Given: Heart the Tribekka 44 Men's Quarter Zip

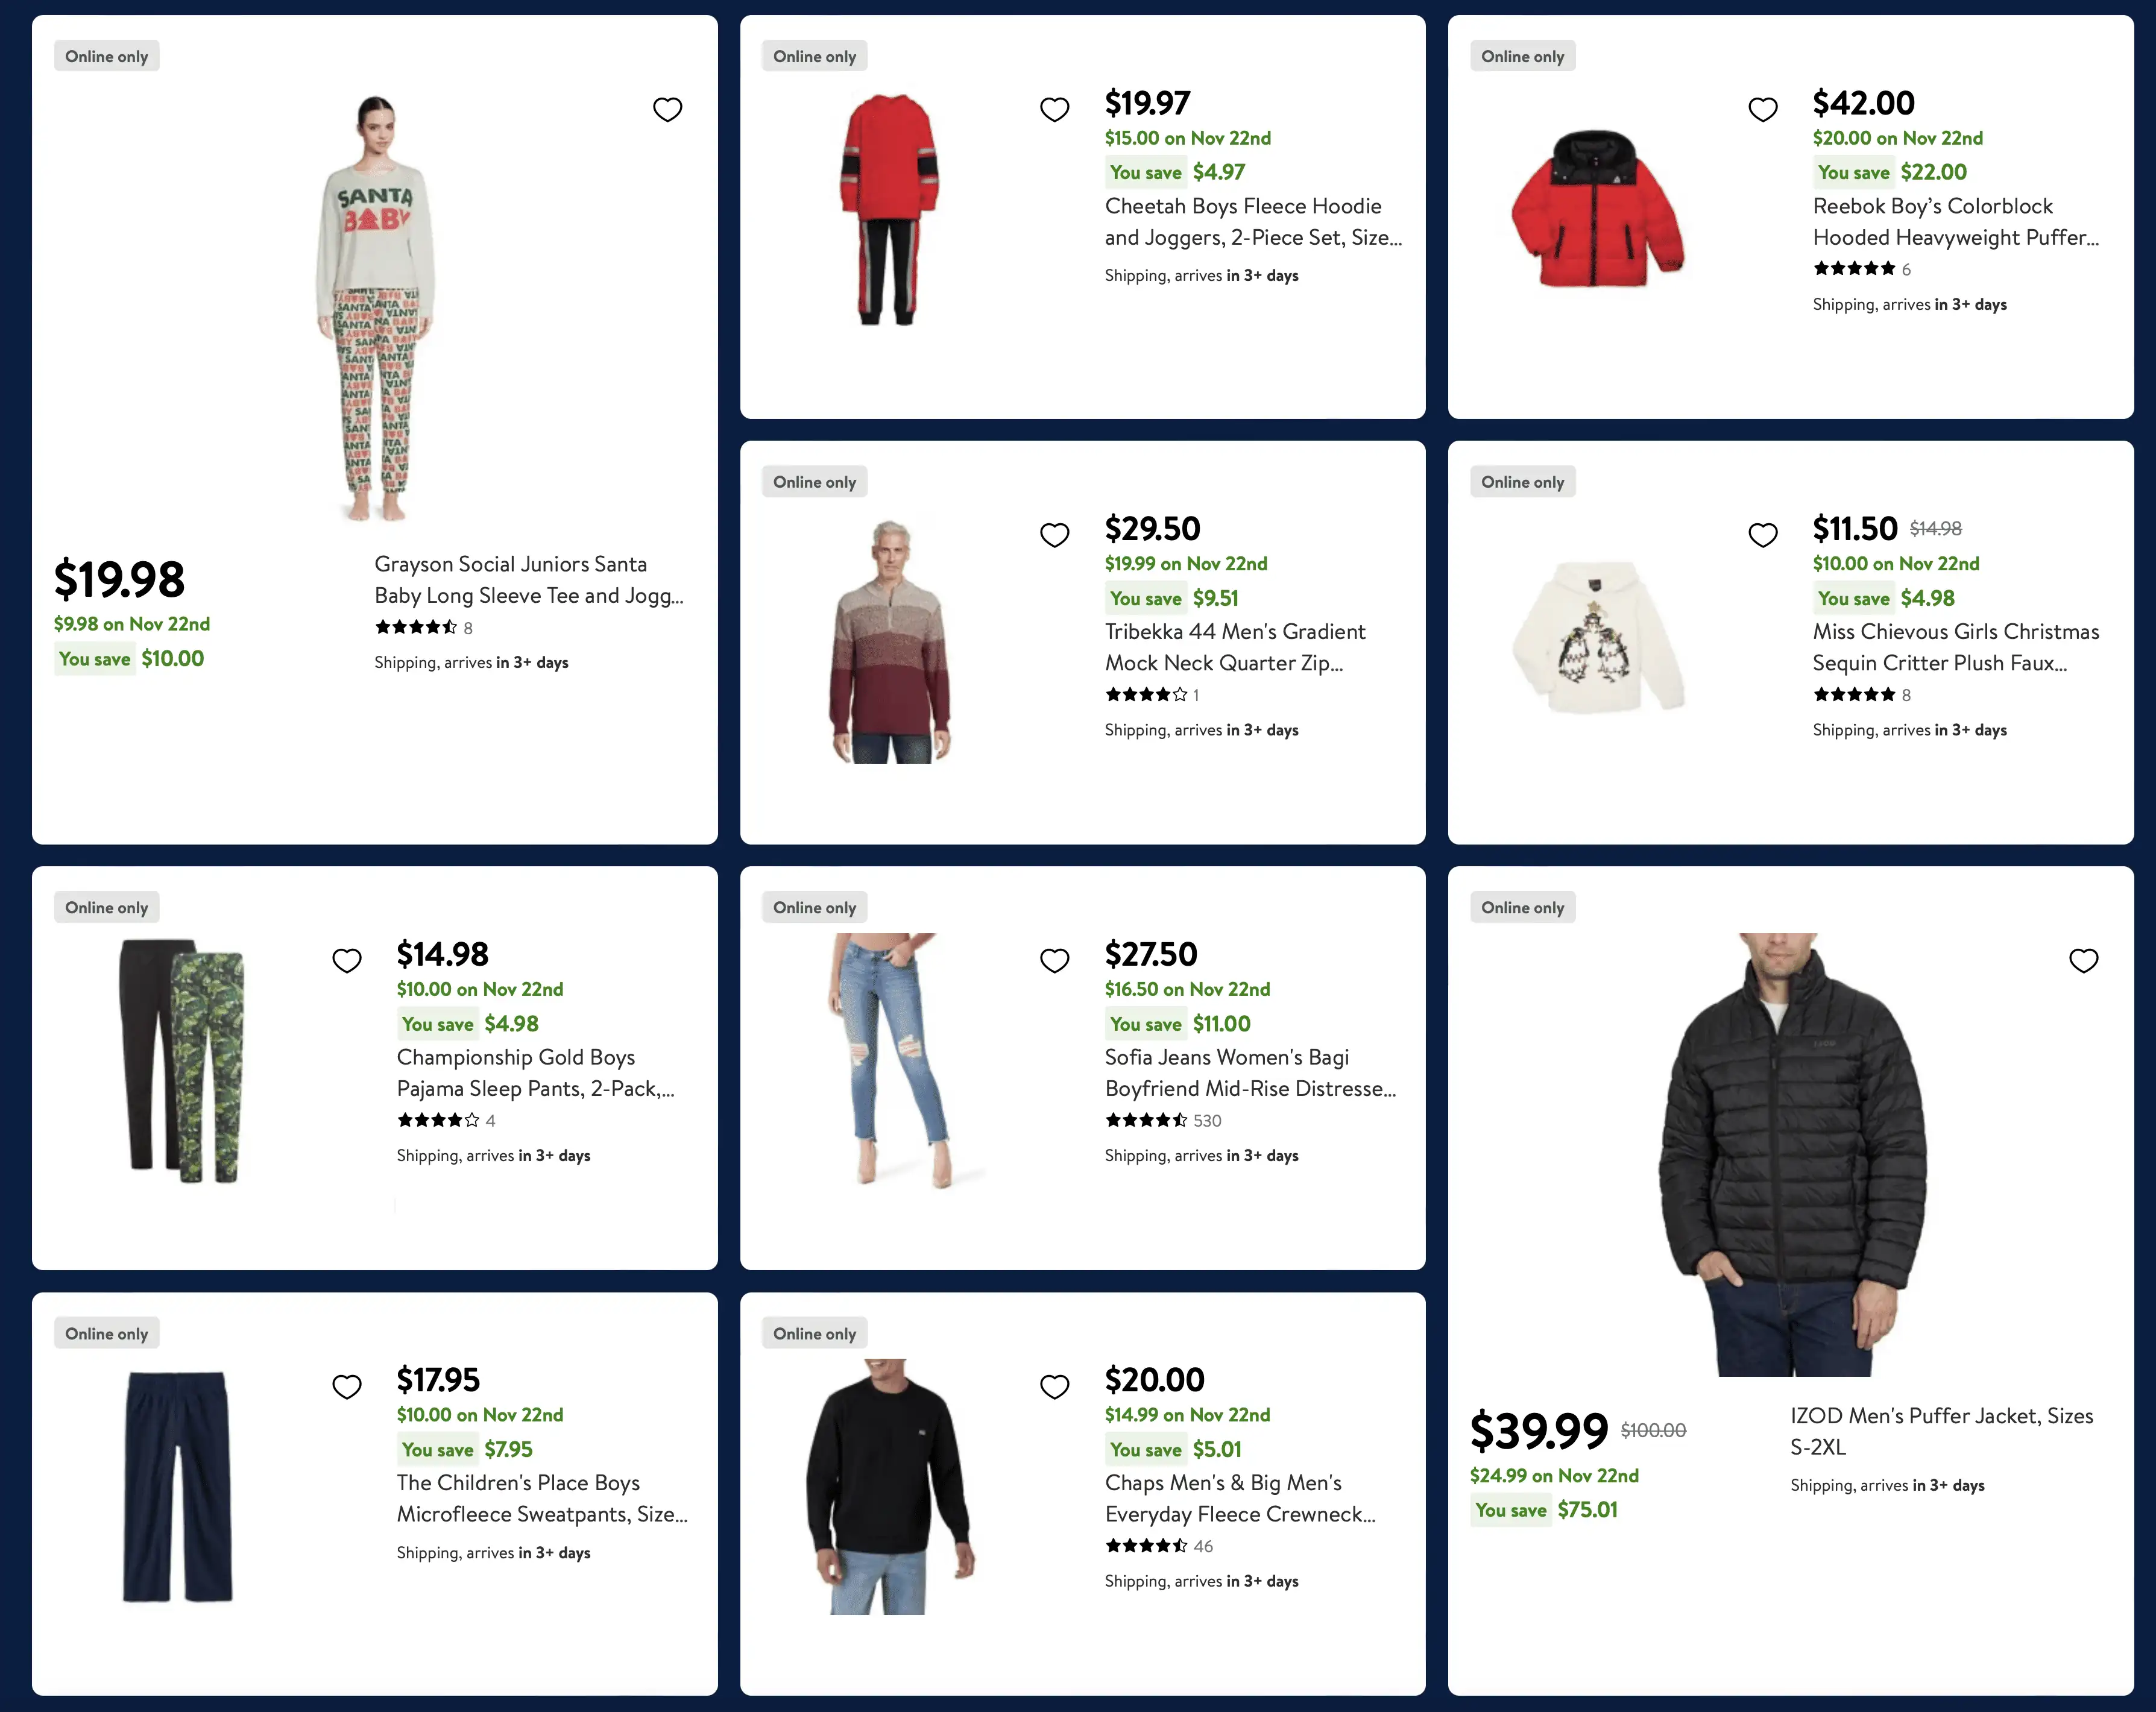Looking at the screenshot, I should point(1054,535).
